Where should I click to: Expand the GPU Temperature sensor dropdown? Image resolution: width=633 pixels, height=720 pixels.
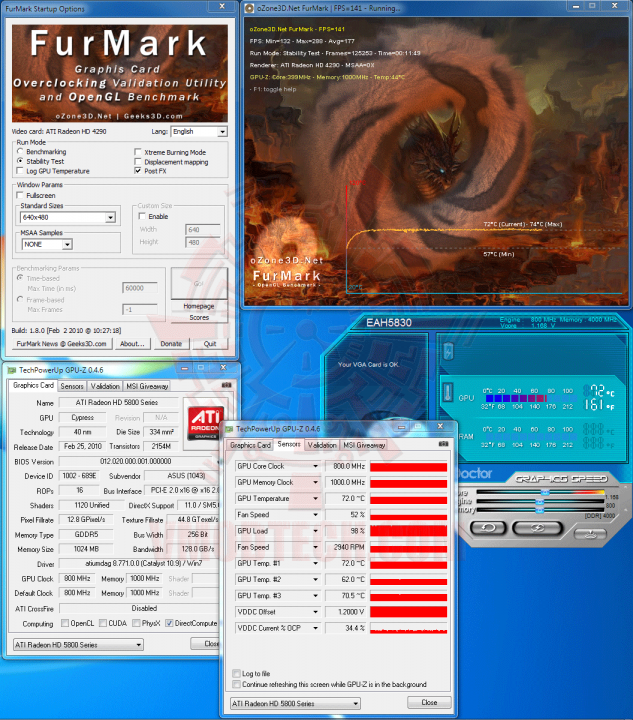[x=315, y=499]
